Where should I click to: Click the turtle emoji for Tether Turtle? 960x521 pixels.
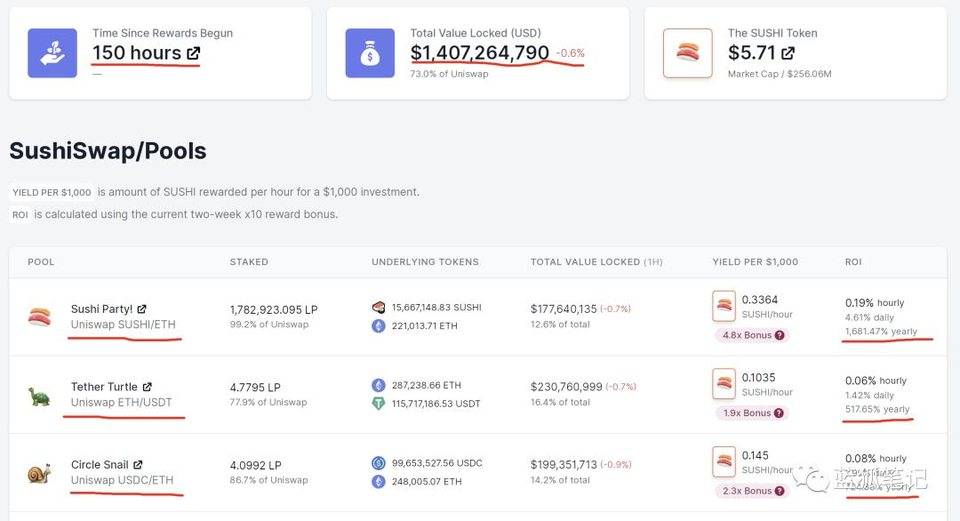point(39,395)
